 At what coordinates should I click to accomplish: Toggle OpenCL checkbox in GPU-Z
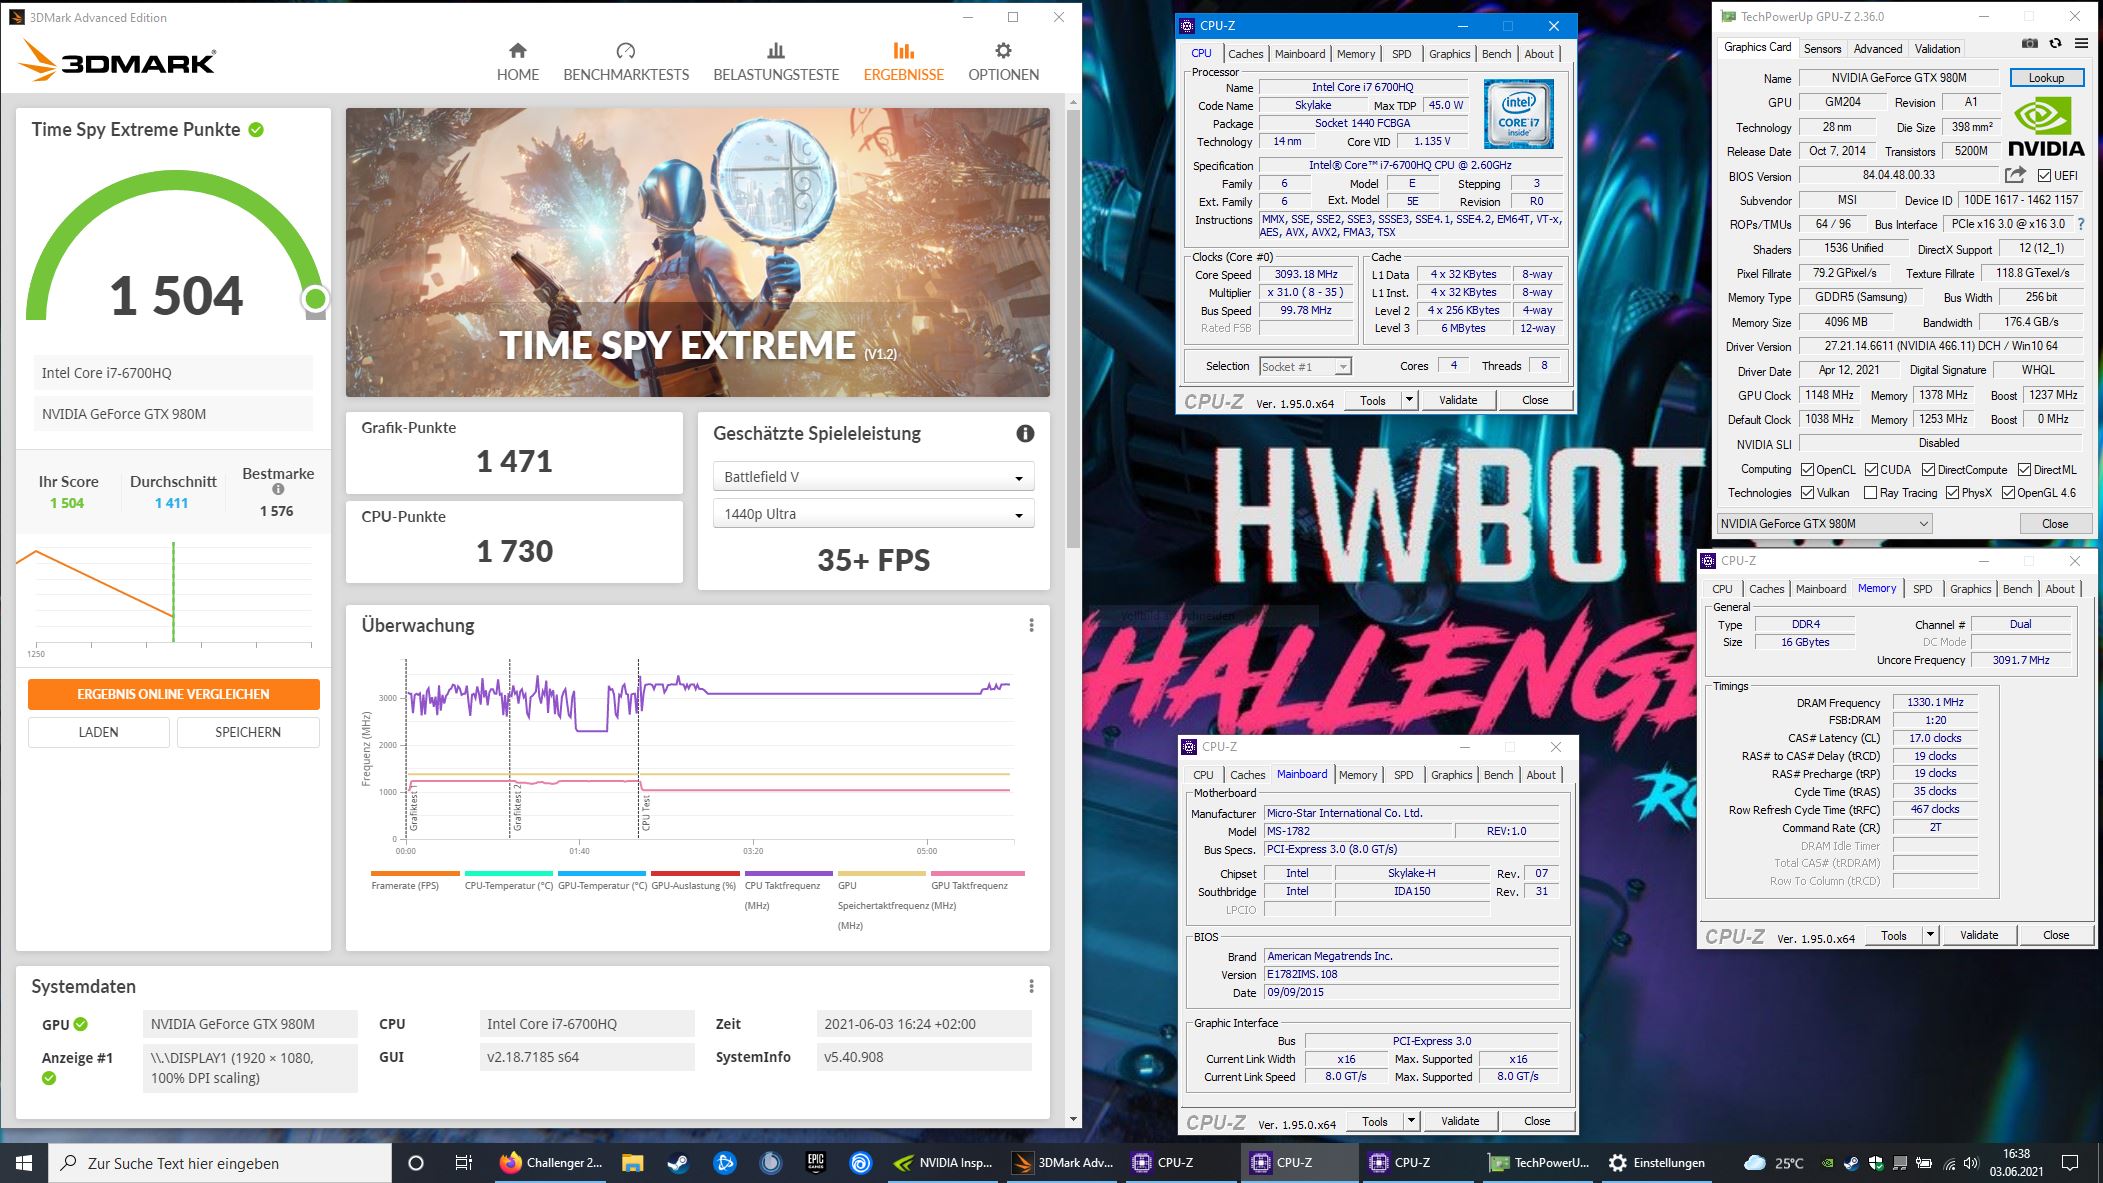pyautogui.click(x=1808, y=469)
